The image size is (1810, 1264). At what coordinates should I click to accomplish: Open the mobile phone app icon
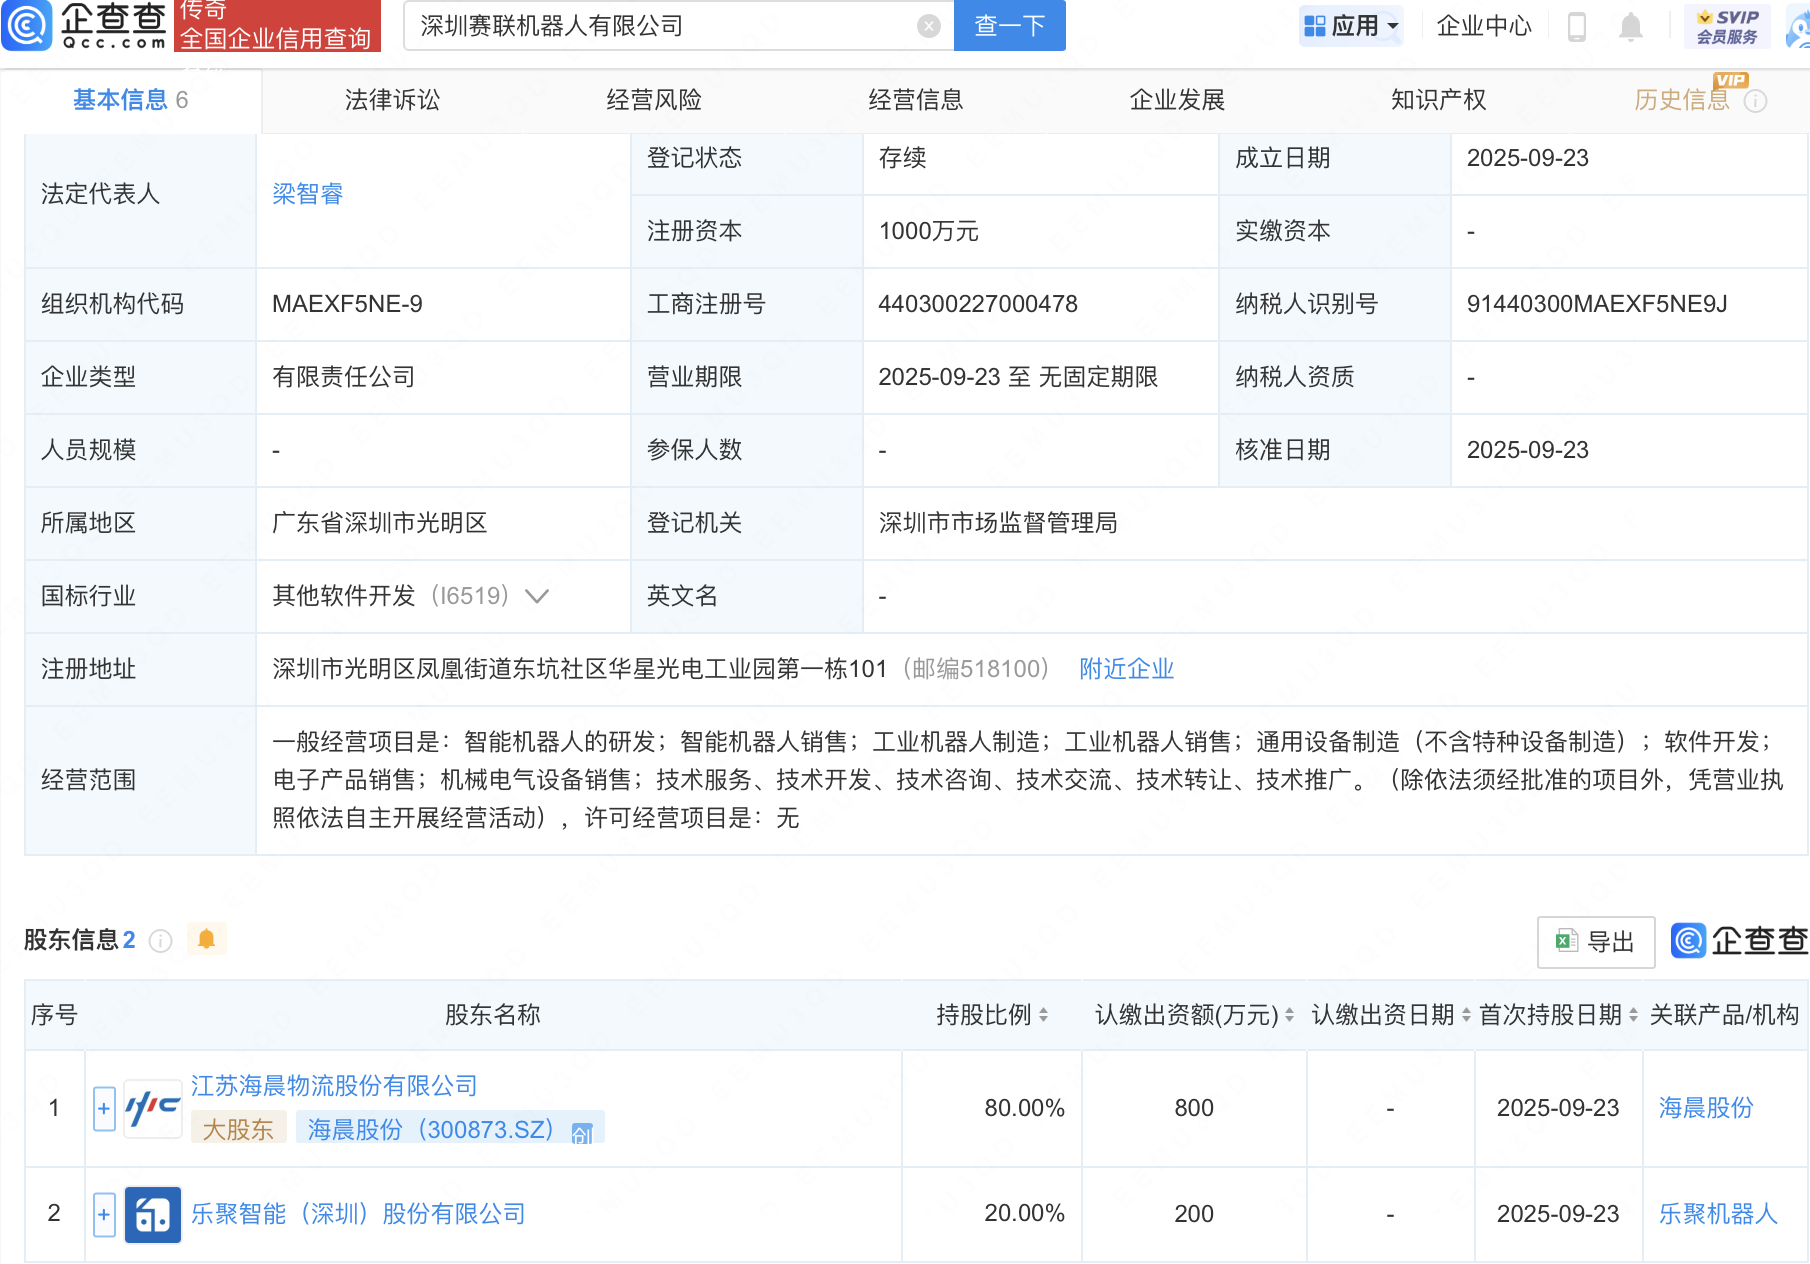(x=1577, y=26)
